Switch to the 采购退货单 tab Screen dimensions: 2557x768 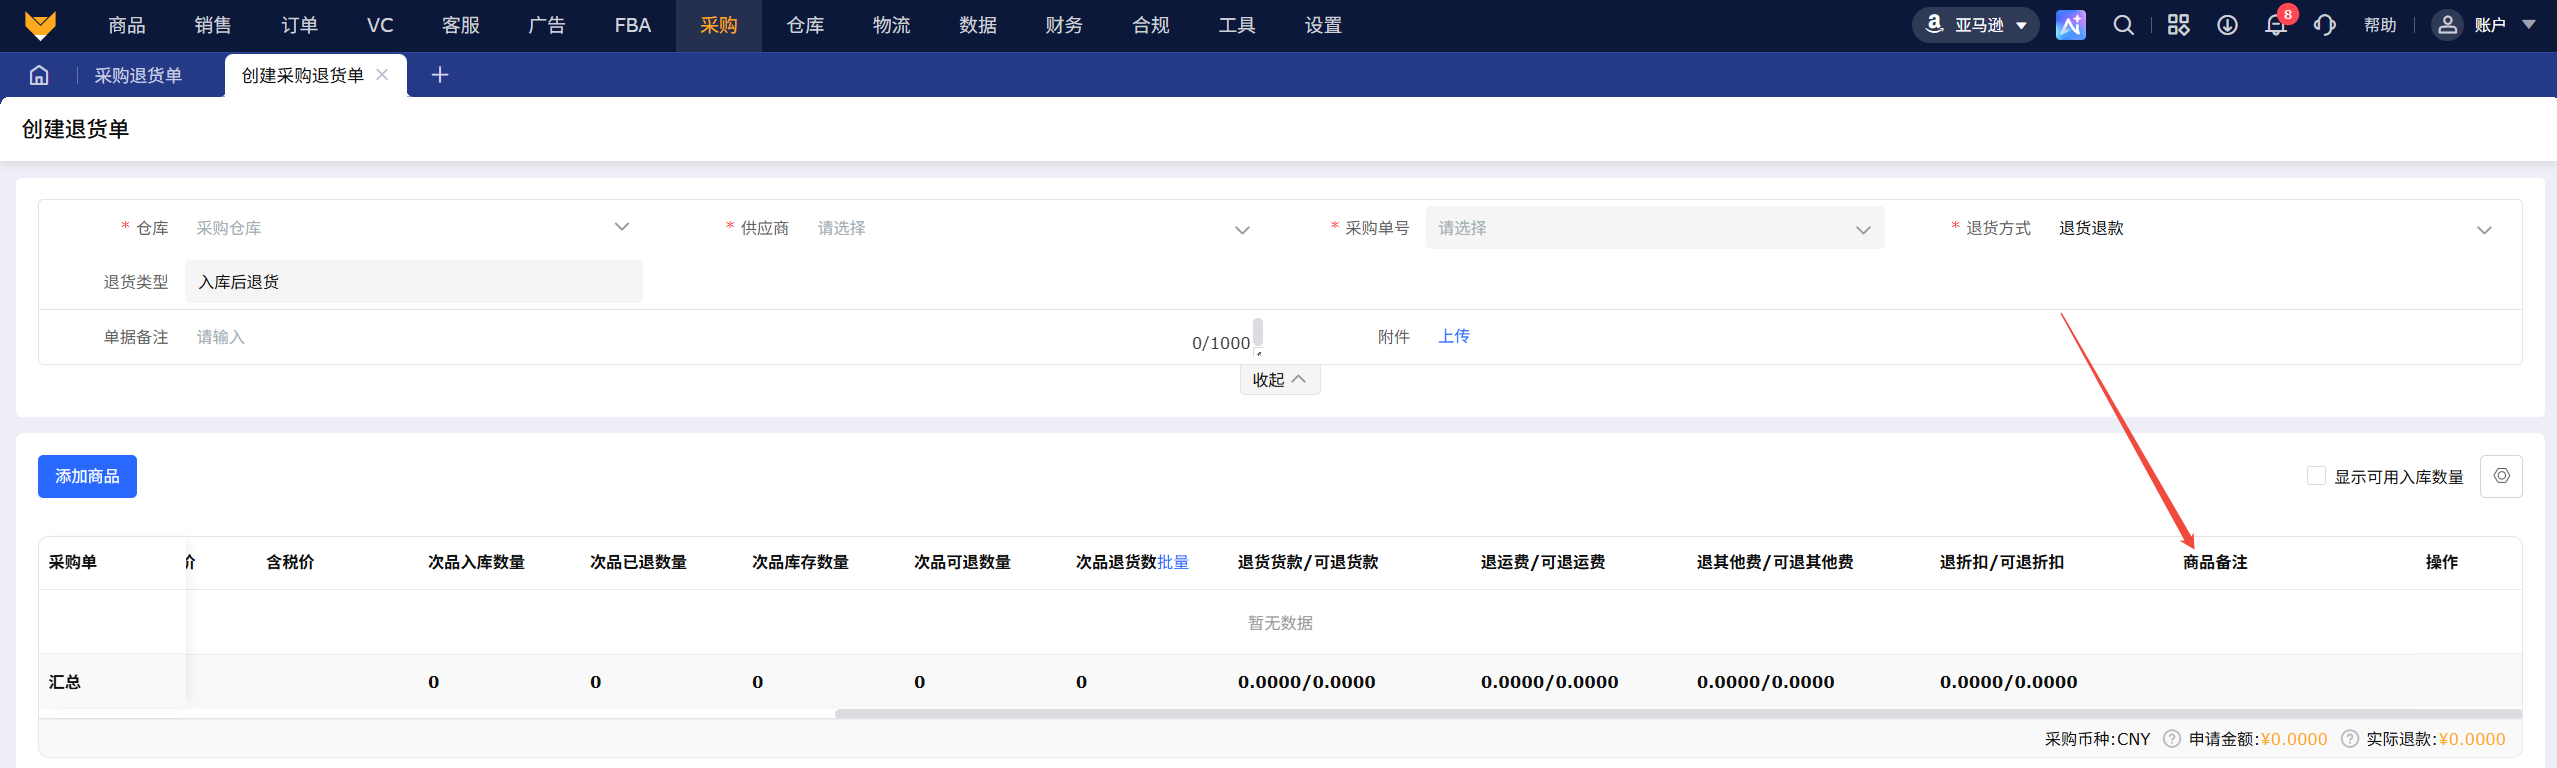click(x=138, y=75)
